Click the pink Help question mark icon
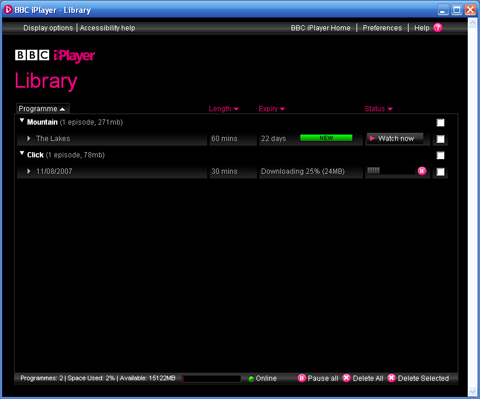The width and height of the screenshot is (480, 399). tap(438, 28)
